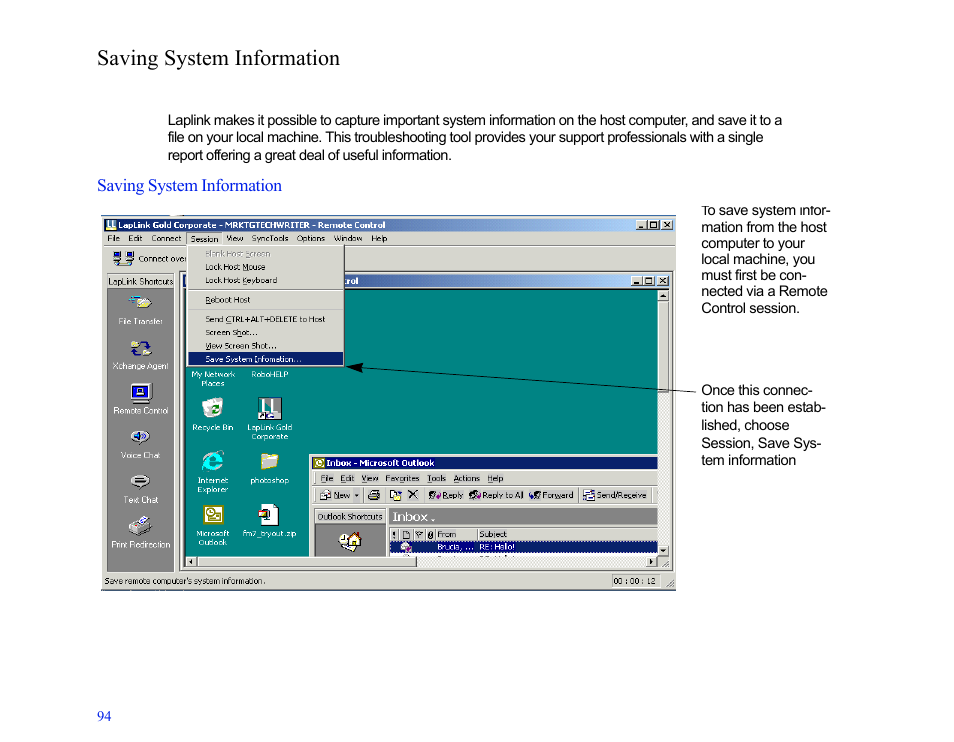Select the fm7_byout.zip file icon
This screenshot has height=742, width=954.
coord(268,515)
